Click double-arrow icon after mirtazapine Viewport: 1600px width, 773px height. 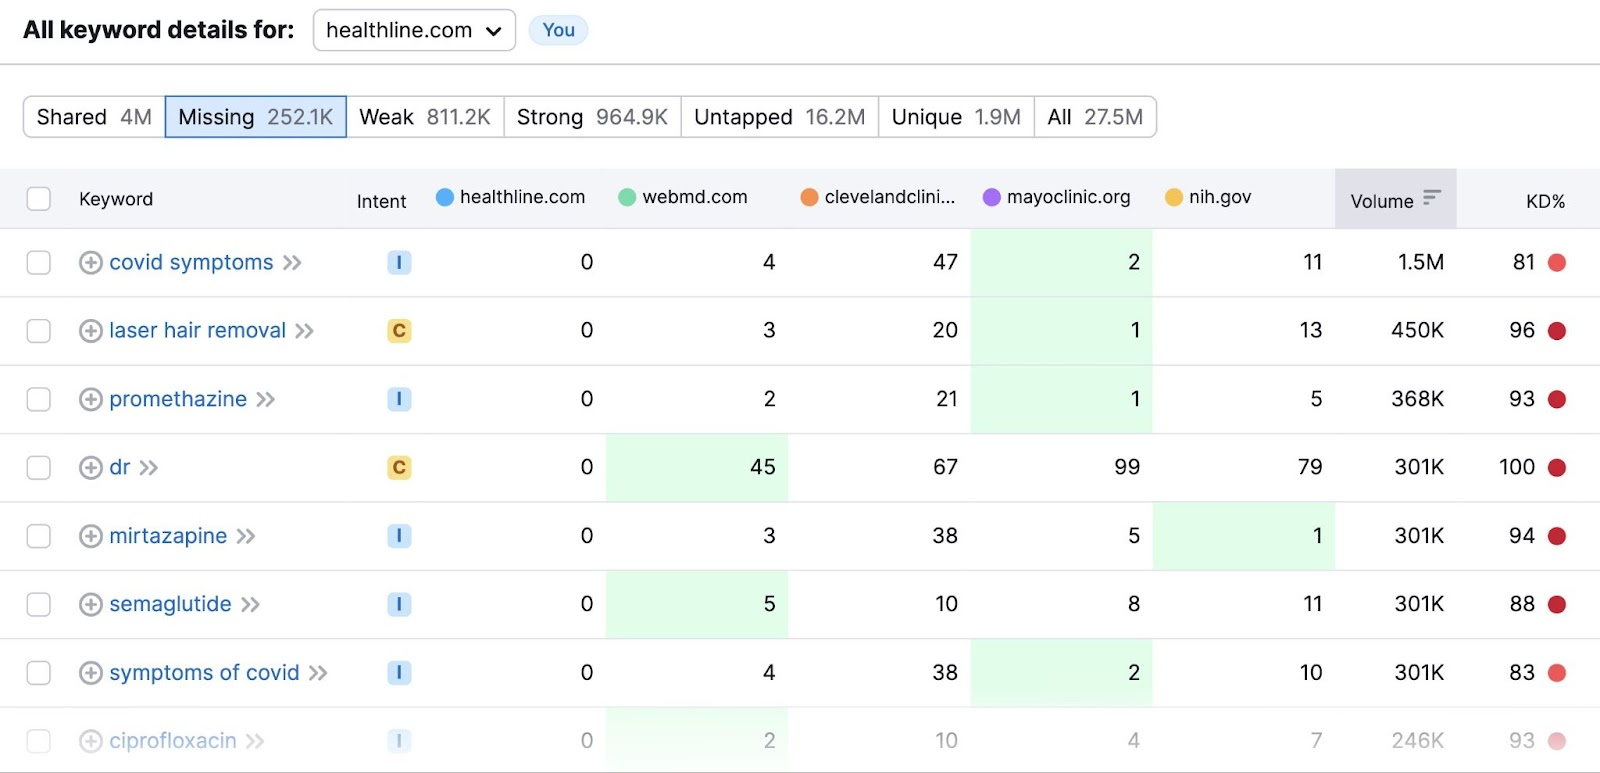pos(246,537)
